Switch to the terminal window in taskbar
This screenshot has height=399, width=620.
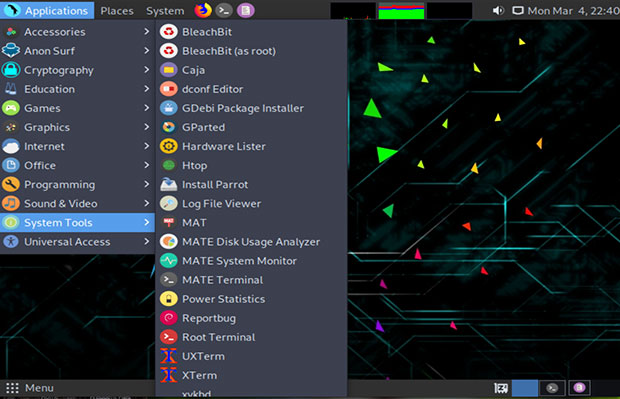click(552, 388)
